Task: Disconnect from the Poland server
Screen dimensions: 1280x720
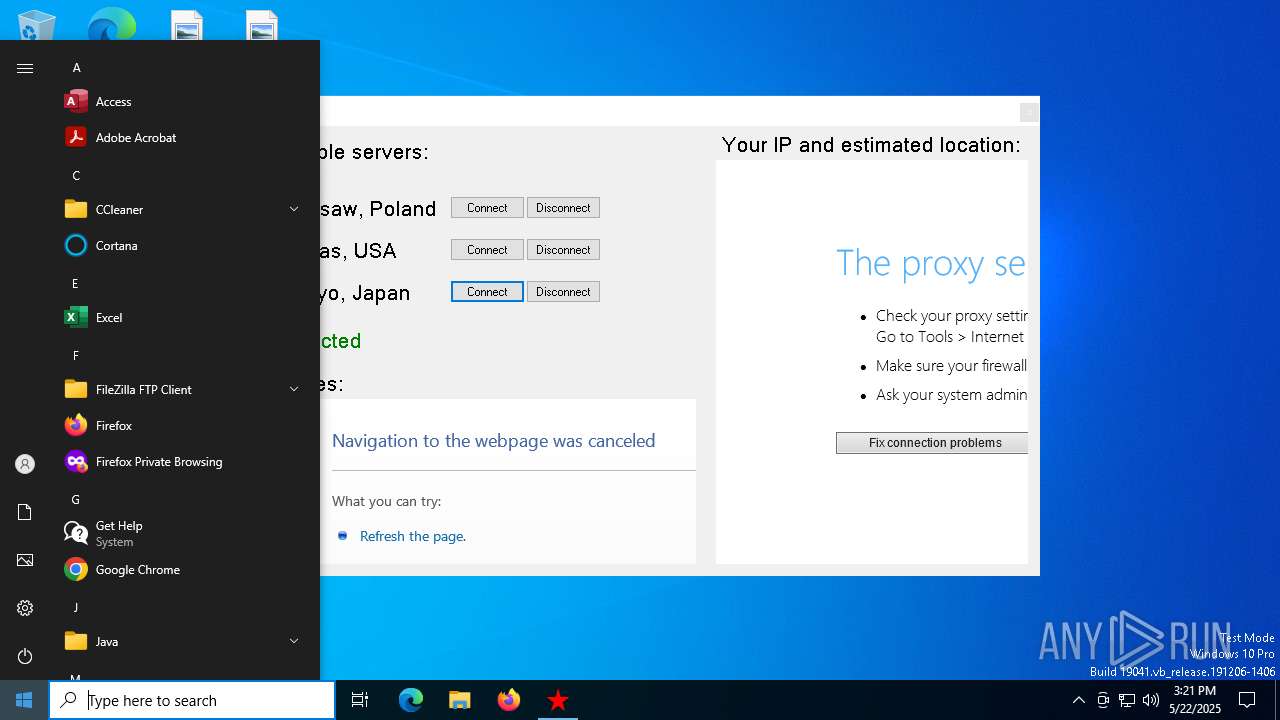Action: point(563,208)
